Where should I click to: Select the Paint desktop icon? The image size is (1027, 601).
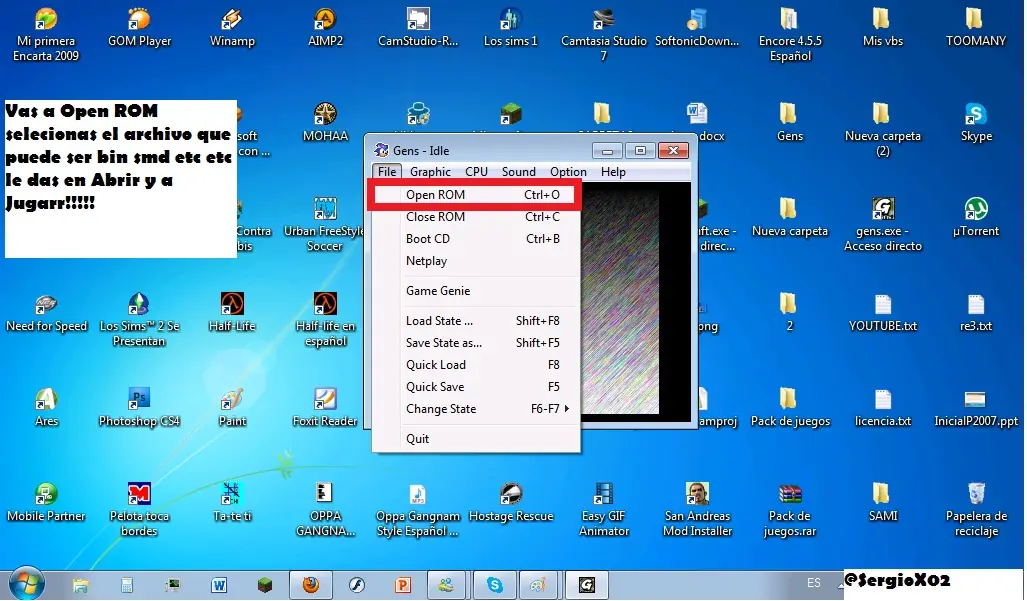(232, 409)
